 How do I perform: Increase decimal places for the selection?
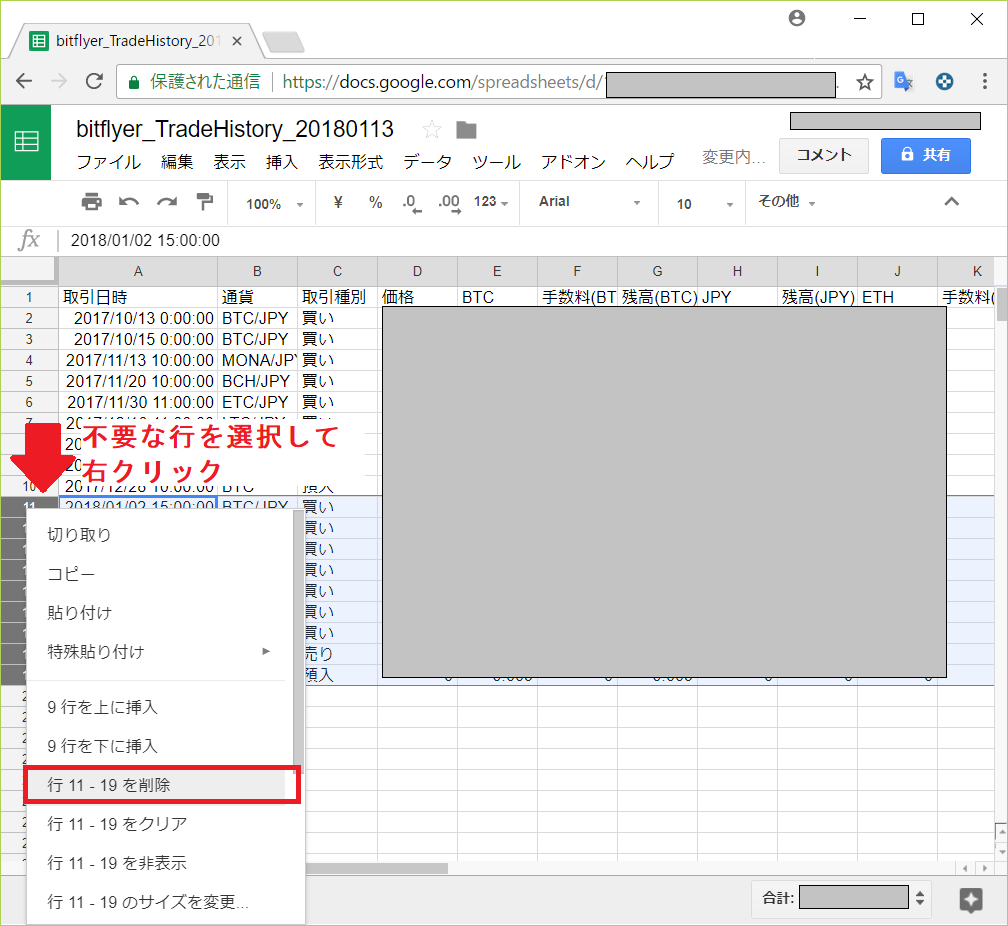coord(448,202)
